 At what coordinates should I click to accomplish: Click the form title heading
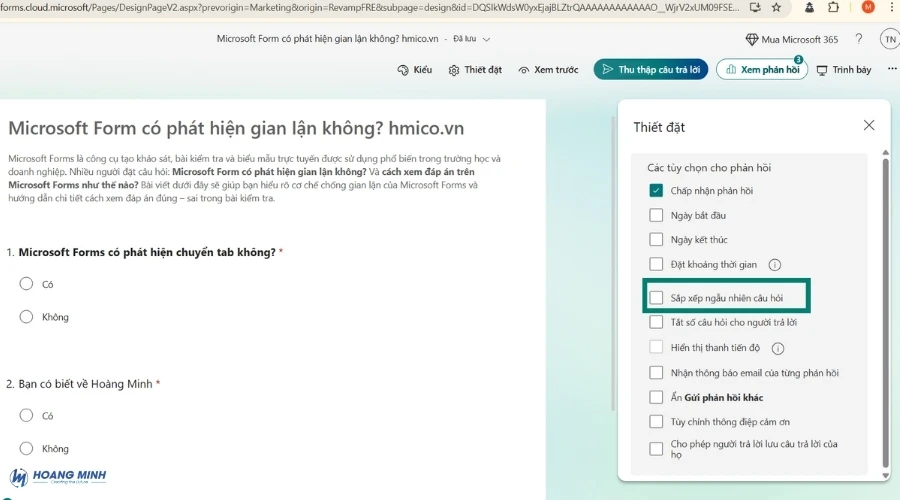[x=236, y=128]
